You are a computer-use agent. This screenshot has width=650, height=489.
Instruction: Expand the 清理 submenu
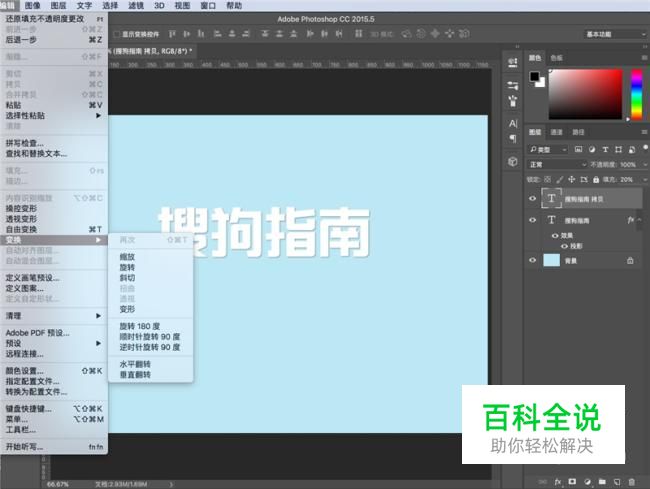[x=53, y=316]
